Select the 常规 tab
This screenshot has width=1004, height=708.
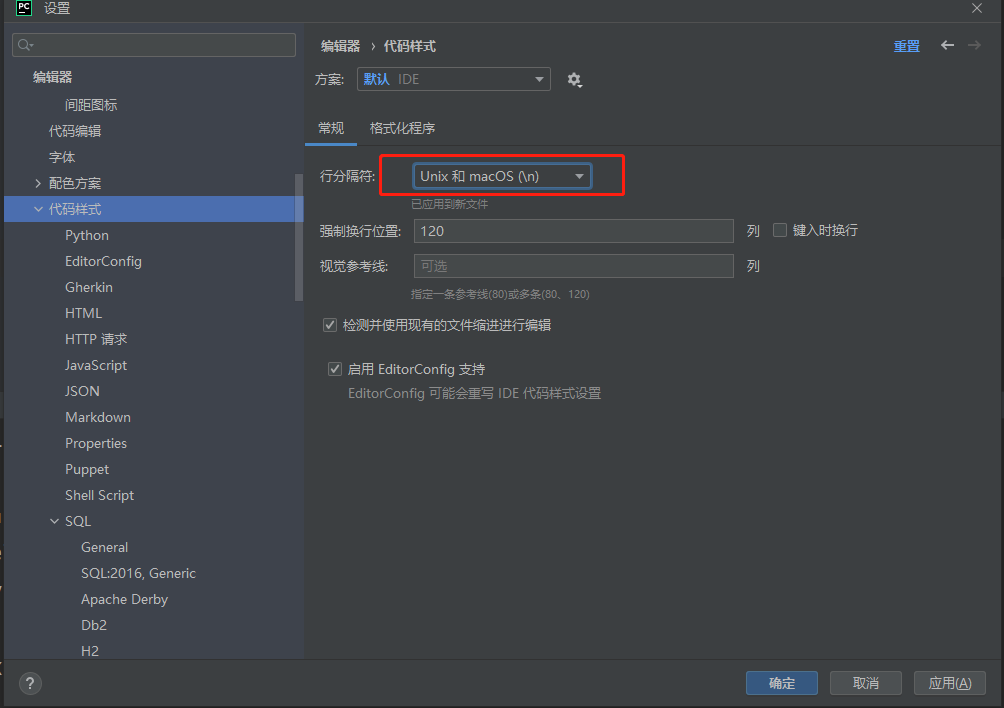331,128
